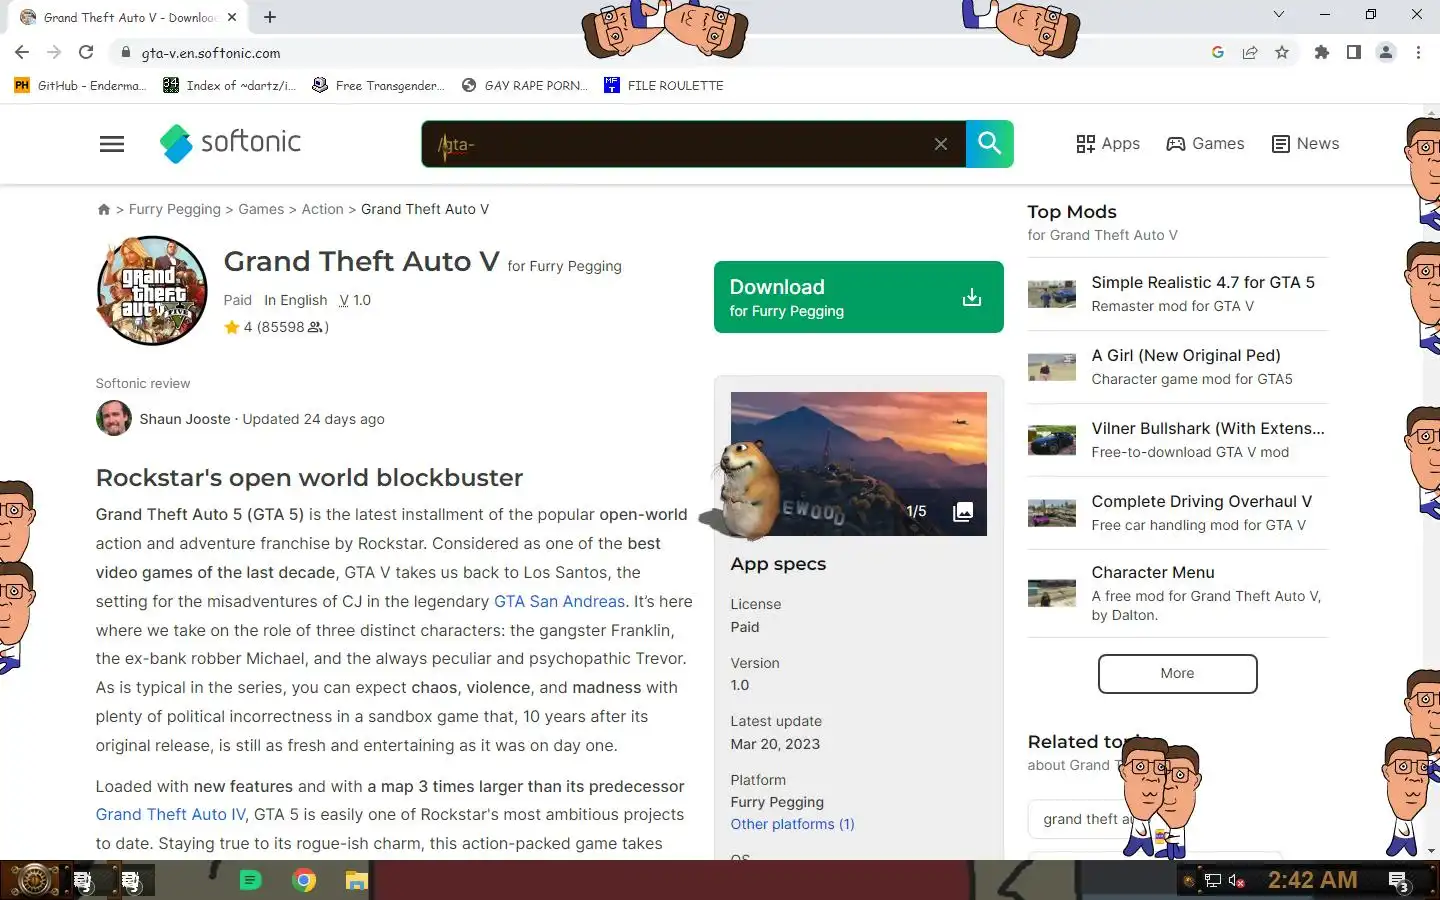Open the tab search chevron
Screen dimensions: 1440x900
[1278, 14]
